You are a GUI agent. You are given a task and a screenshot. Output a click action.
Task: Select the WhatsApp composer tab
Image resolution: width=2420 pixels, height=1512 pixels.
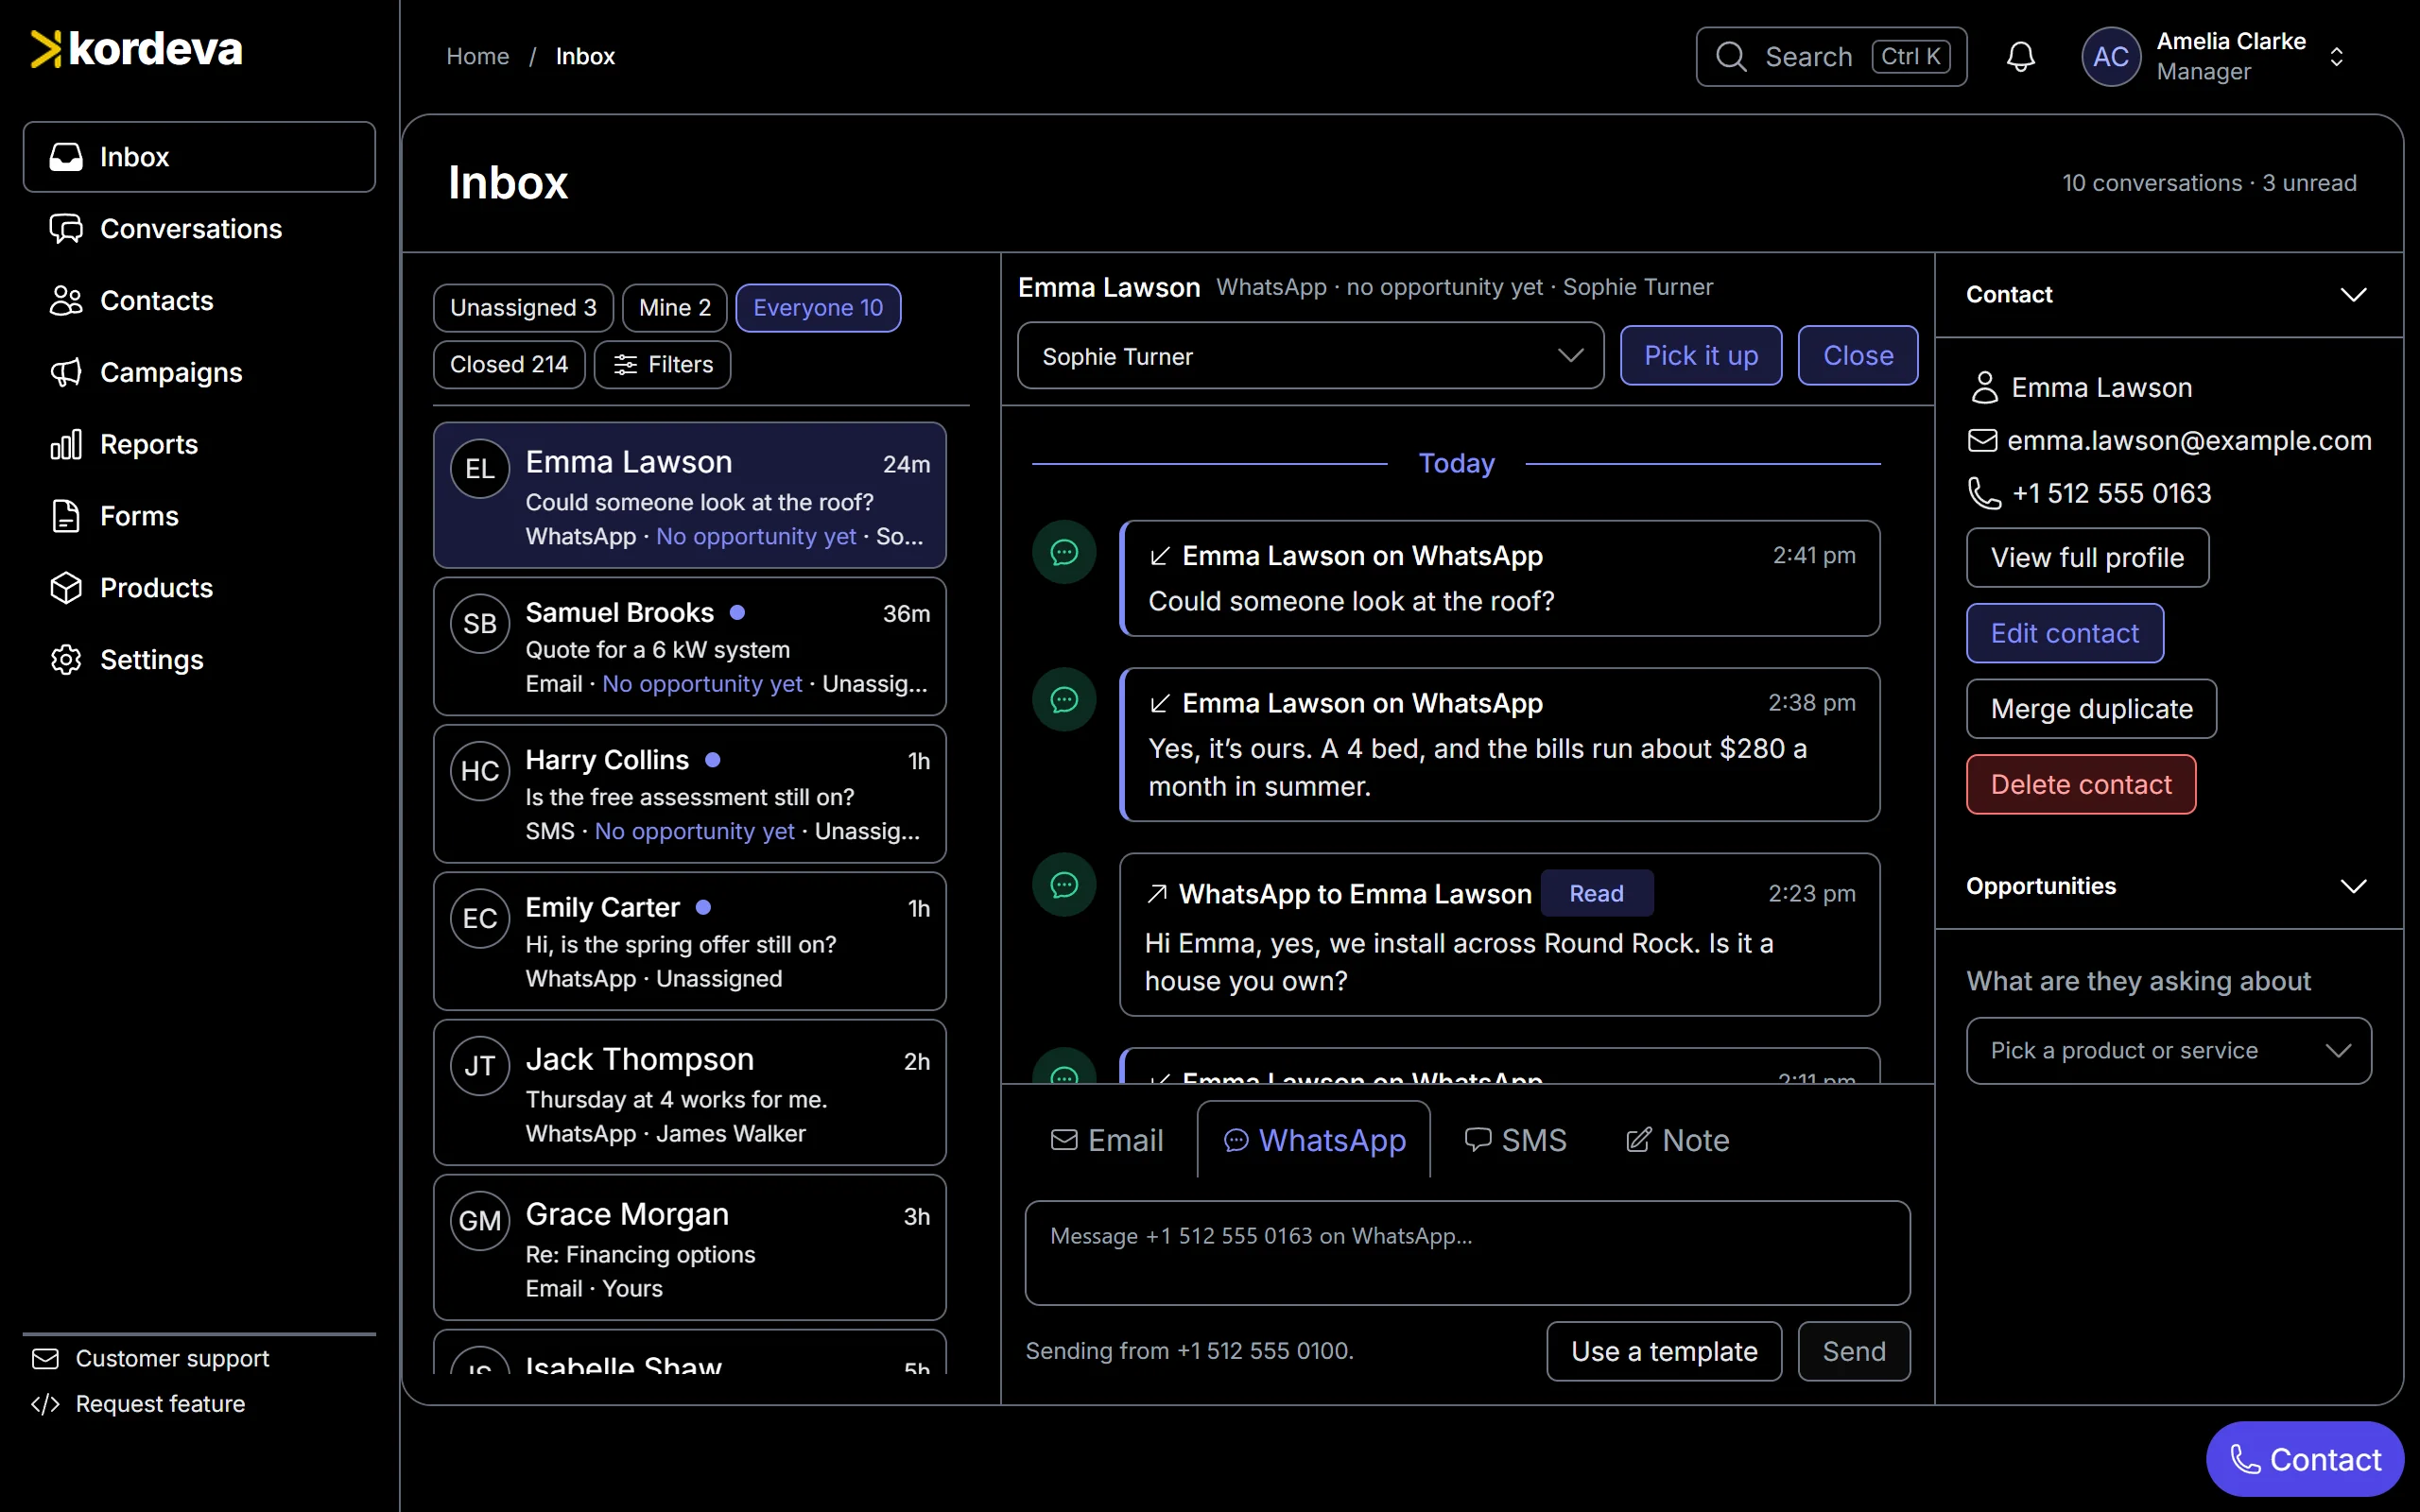[x=1314, y=1141]
